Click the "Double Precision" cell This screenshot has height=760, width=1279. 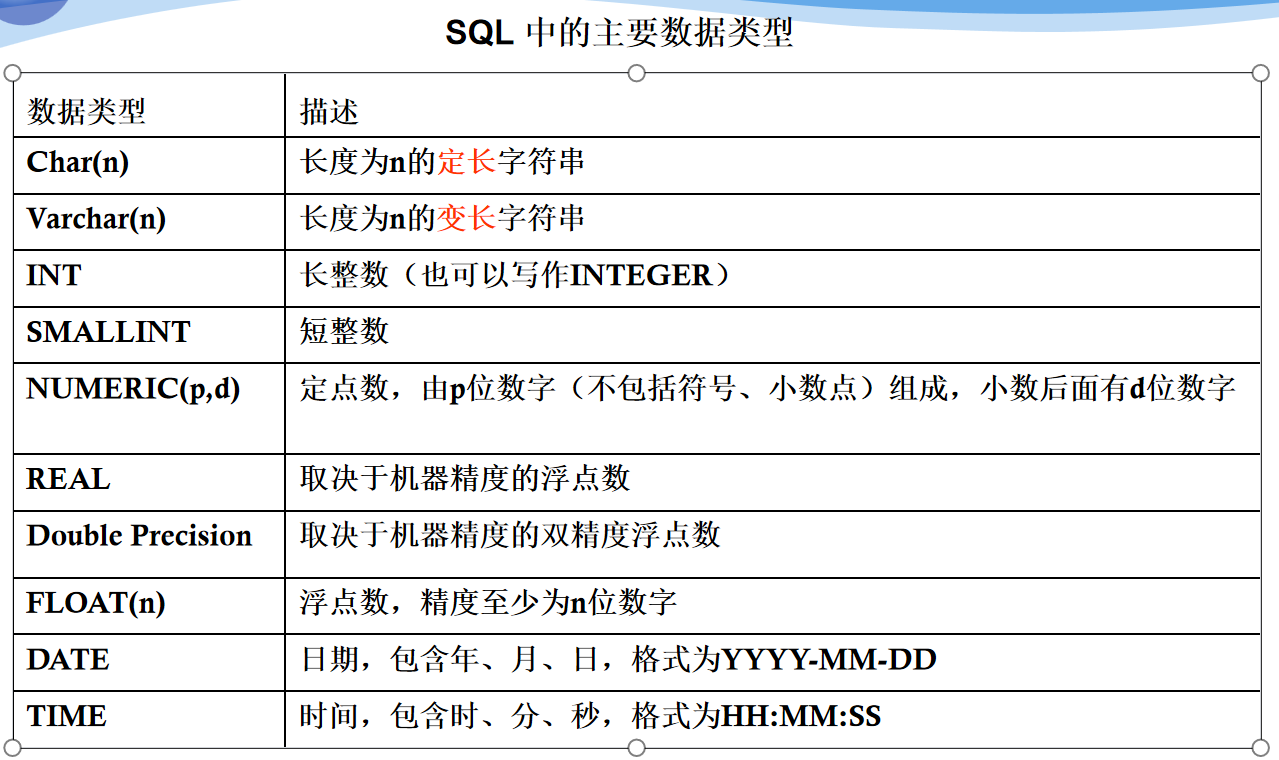[149, 544]
